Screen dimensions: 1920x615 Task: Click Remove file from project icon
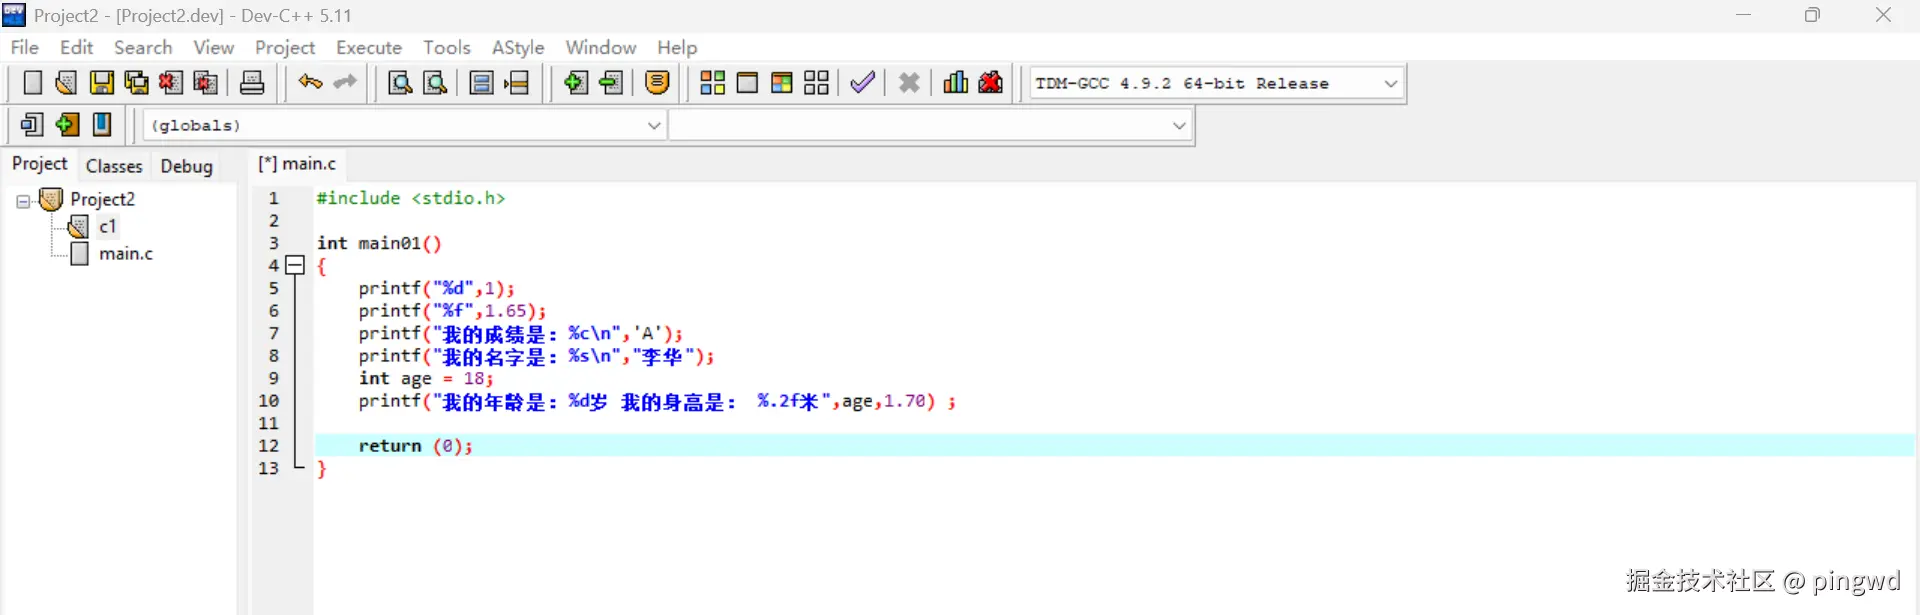tap(611, 83)
